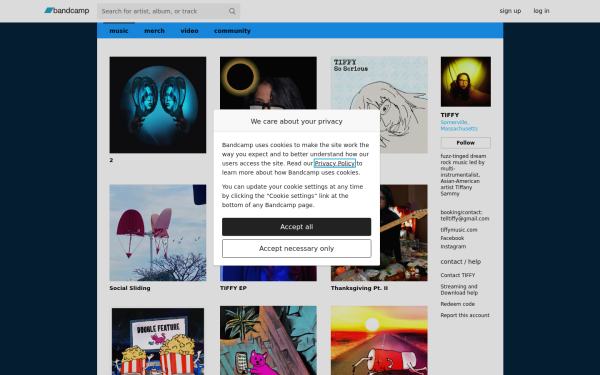Screen dimensions: 600x375
Task: Click the Redeem code link
Action: tap(458, 304)
